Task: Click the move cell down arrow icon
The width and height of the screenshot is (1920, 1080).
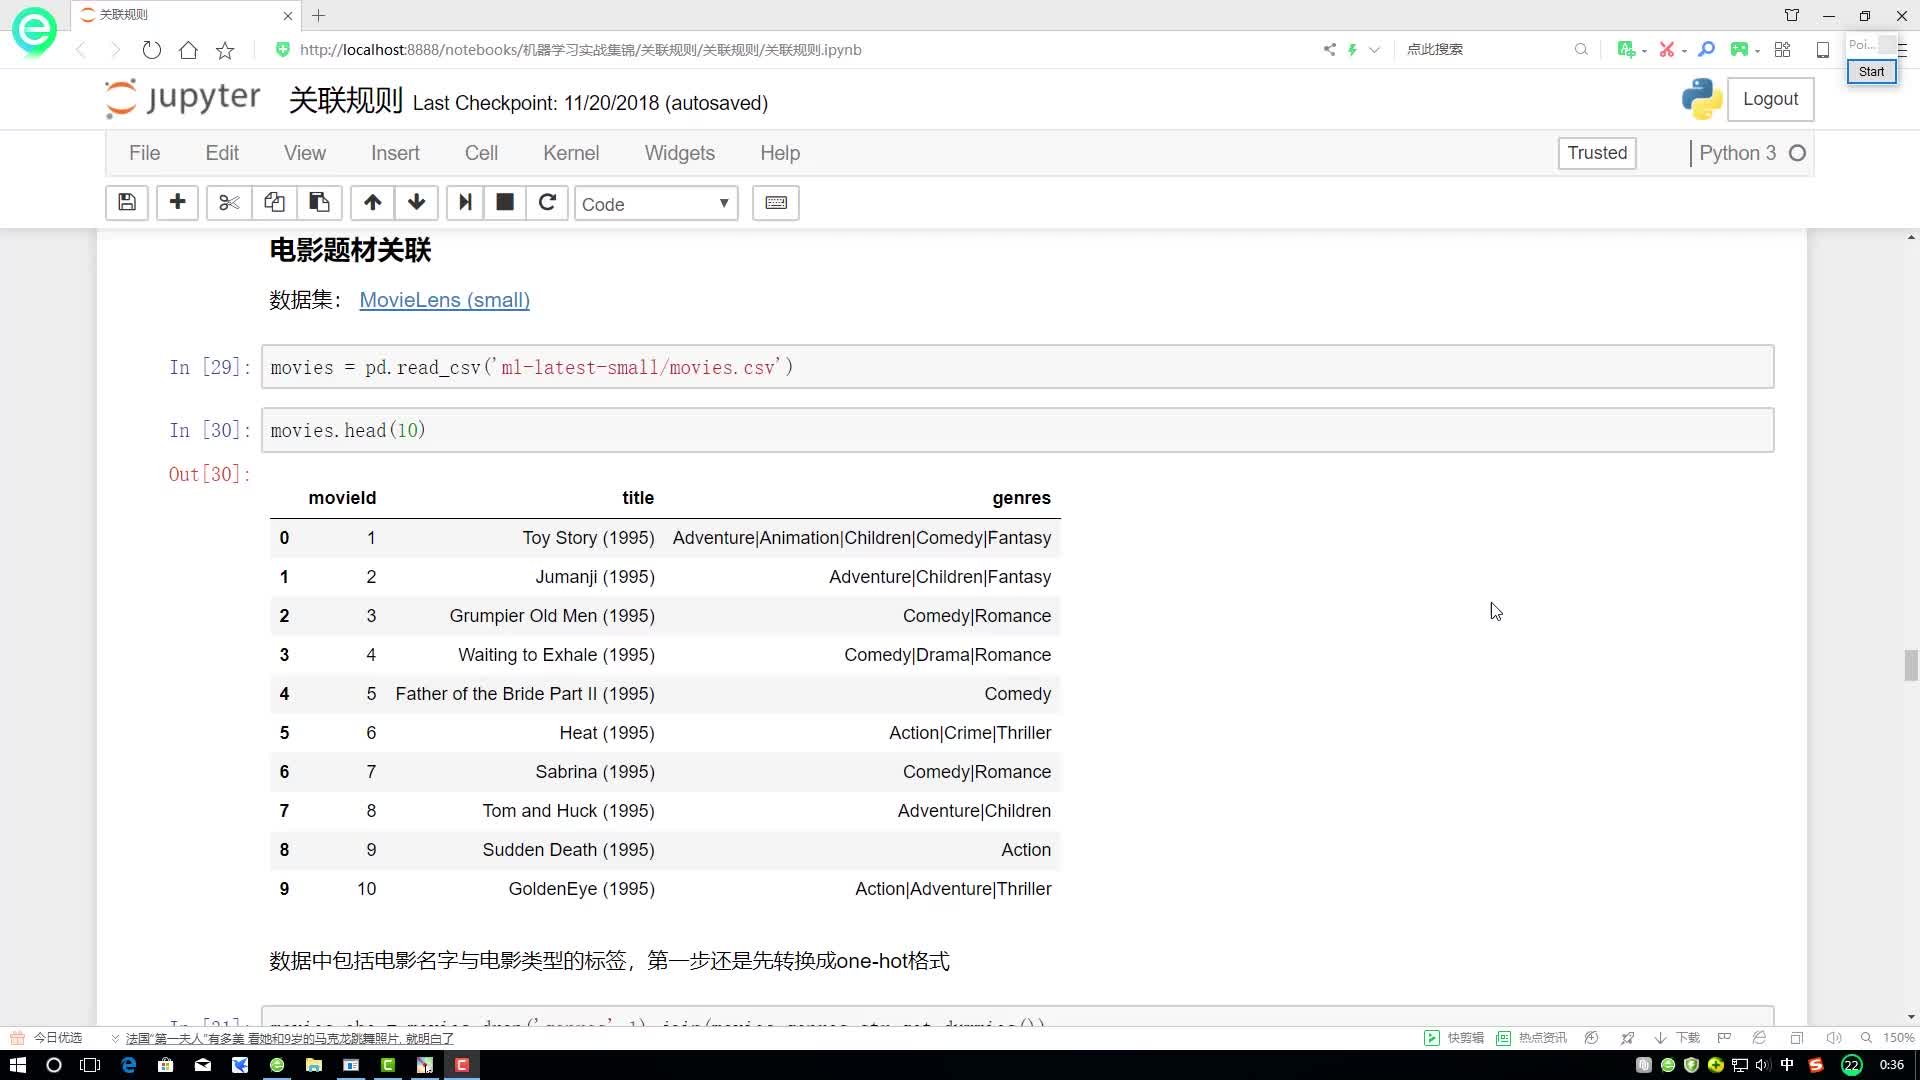Action: coord(417,203)
